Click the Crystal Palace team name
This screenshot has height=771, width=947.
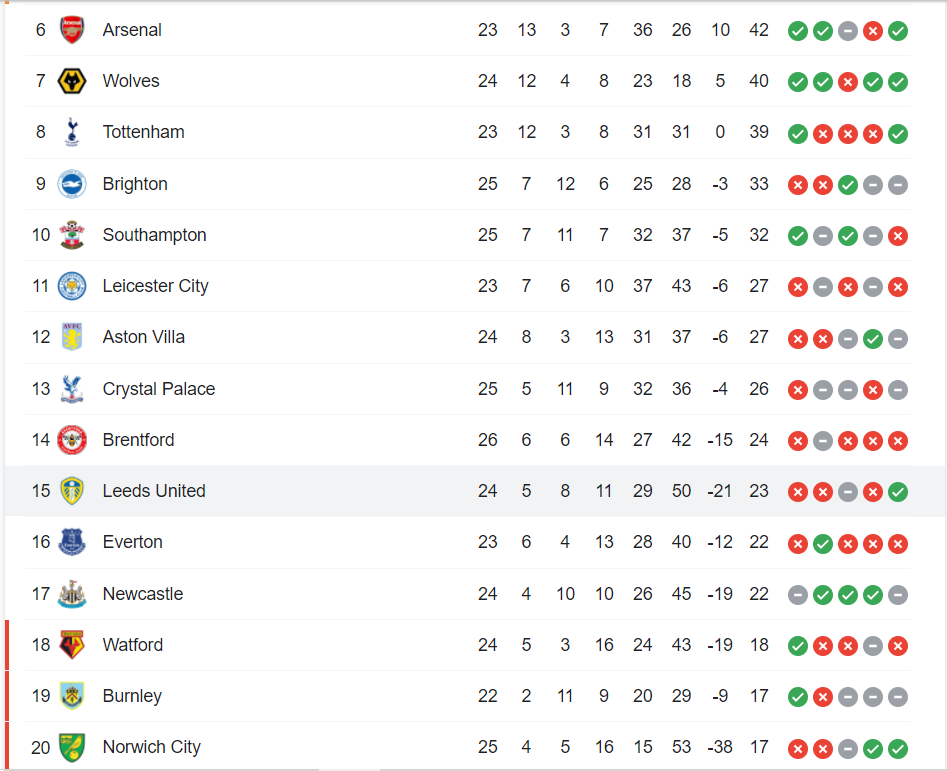click(x=158, y=389)
